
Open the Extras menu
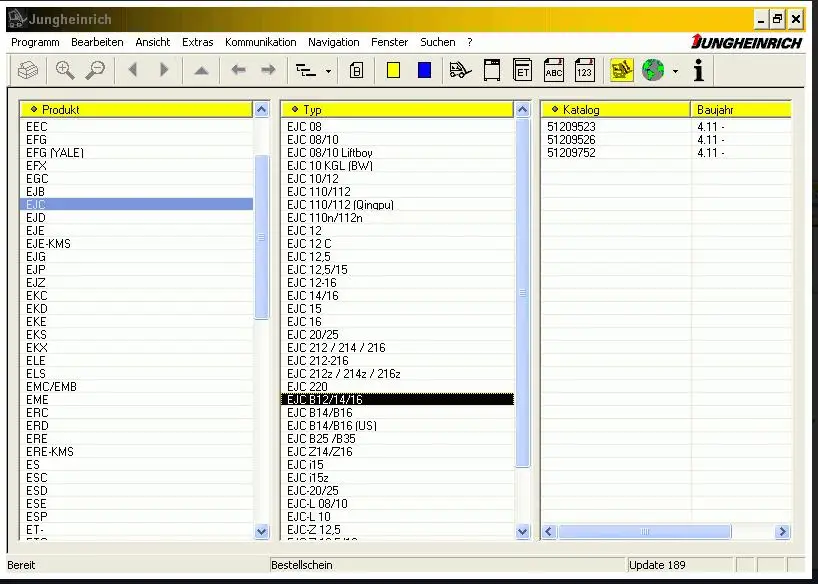[197, 42]
